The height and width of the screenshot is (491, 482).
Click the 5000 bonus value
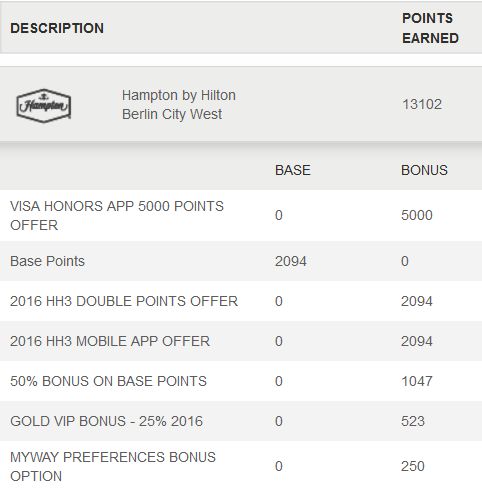click(x=417, y=215)
